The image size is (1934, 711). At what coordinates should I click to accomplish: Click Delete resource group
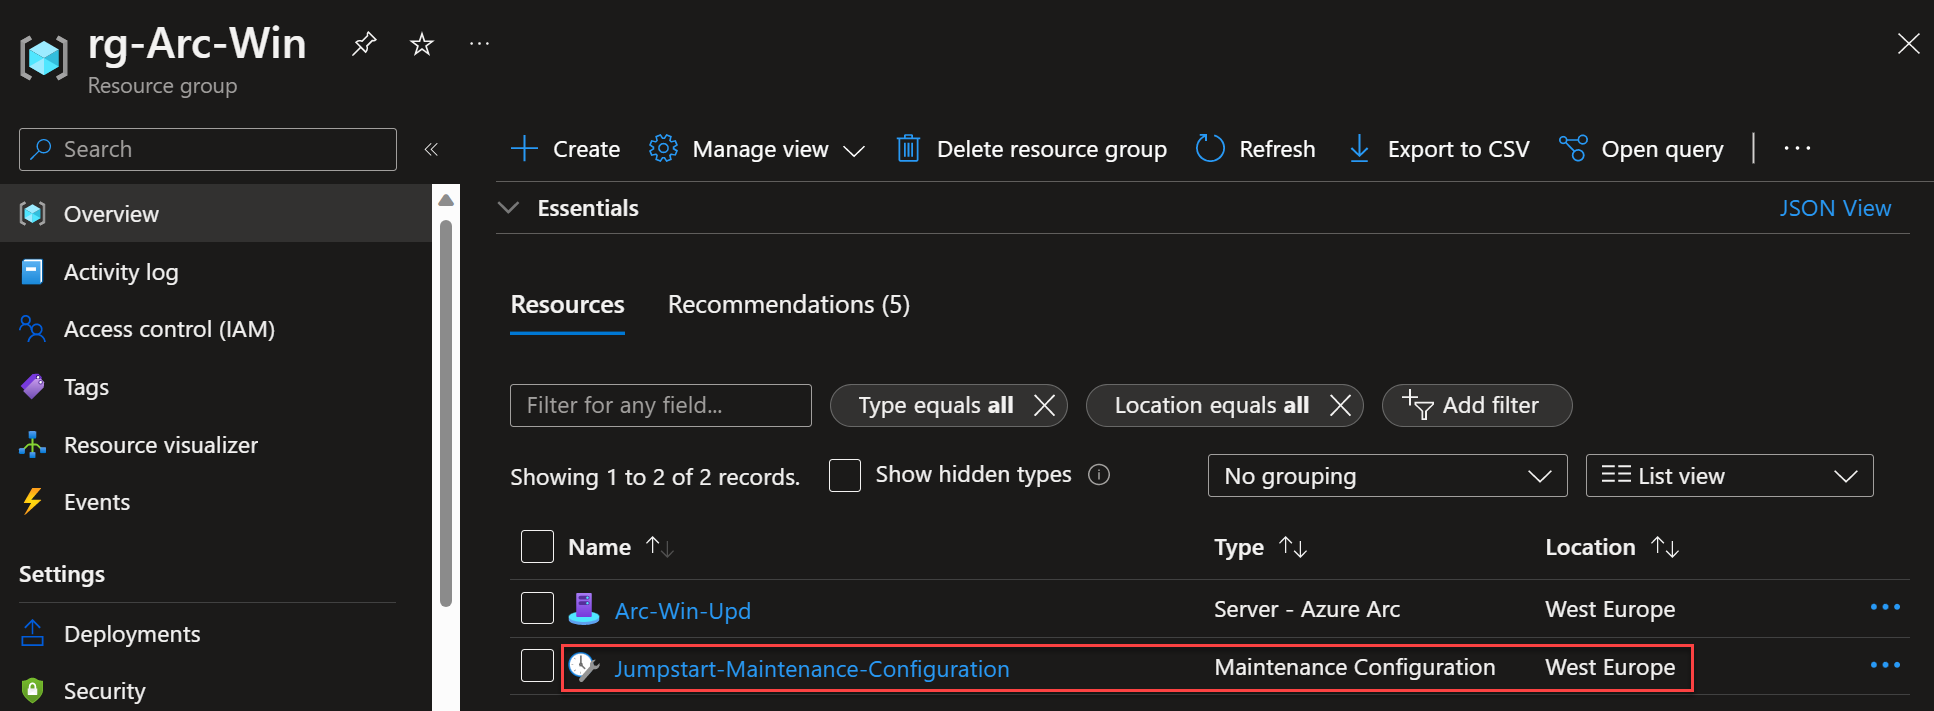pos(1031,149)
